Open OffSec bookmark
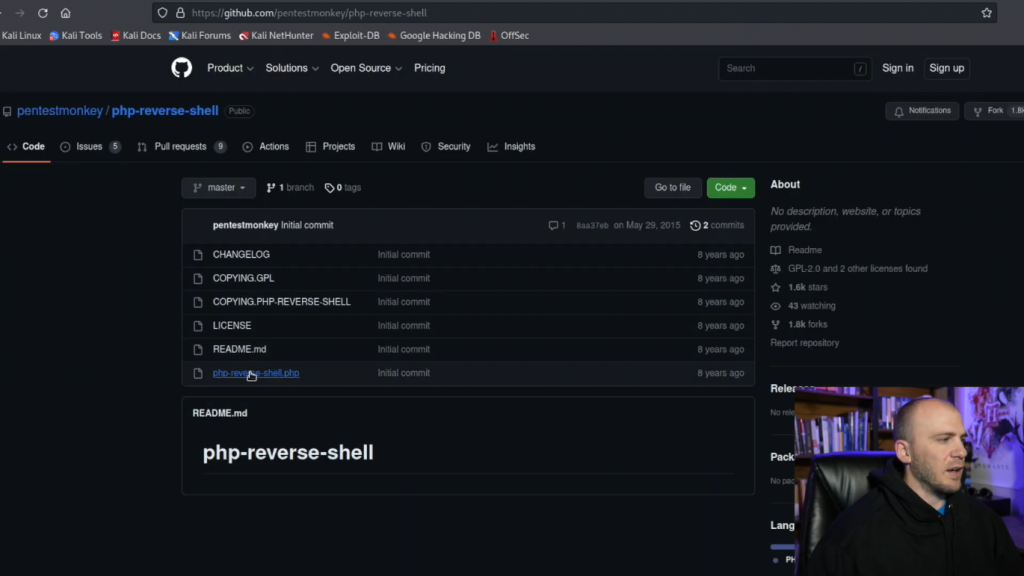The height and width of the screenshot is (576, 1024). (x=509, y=35)
